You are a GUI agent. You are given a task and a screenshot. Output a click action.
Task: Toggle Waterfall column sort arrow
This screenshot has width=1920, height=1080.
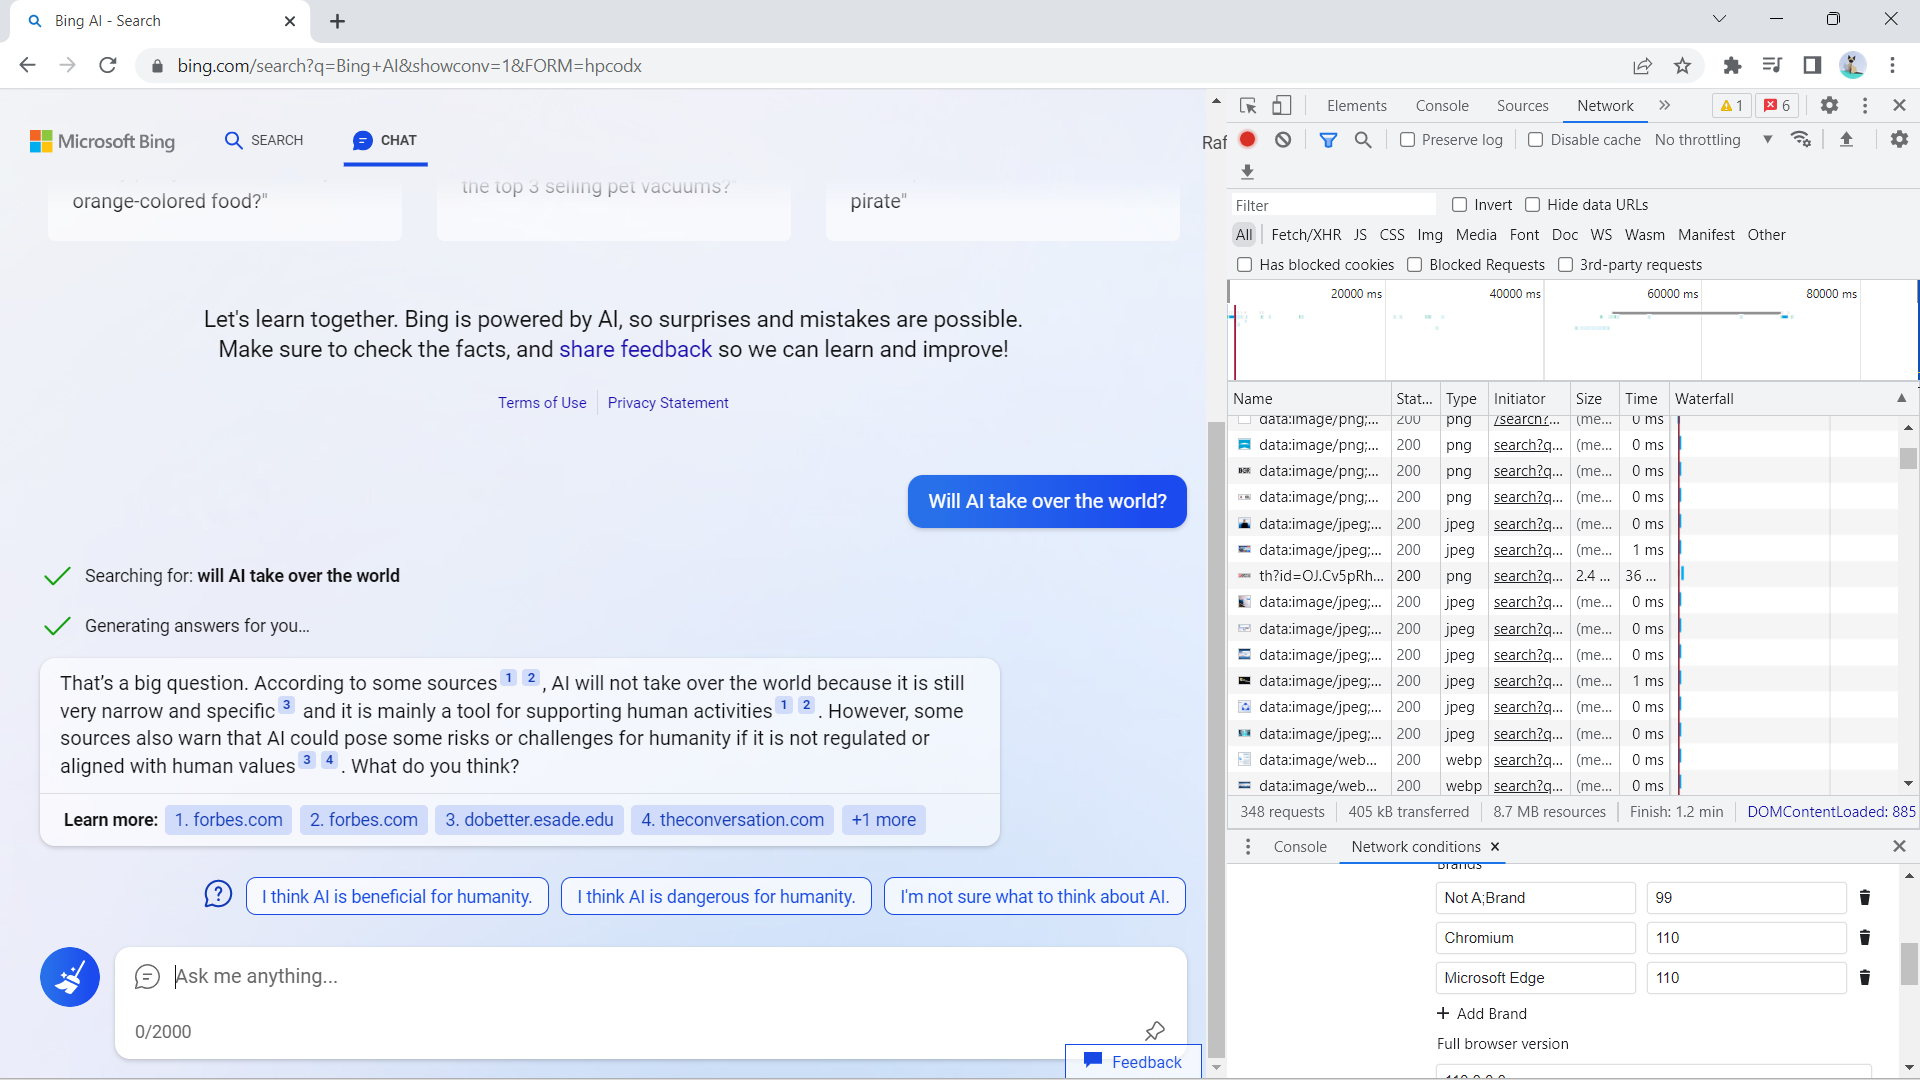(x=1902, y=398)
